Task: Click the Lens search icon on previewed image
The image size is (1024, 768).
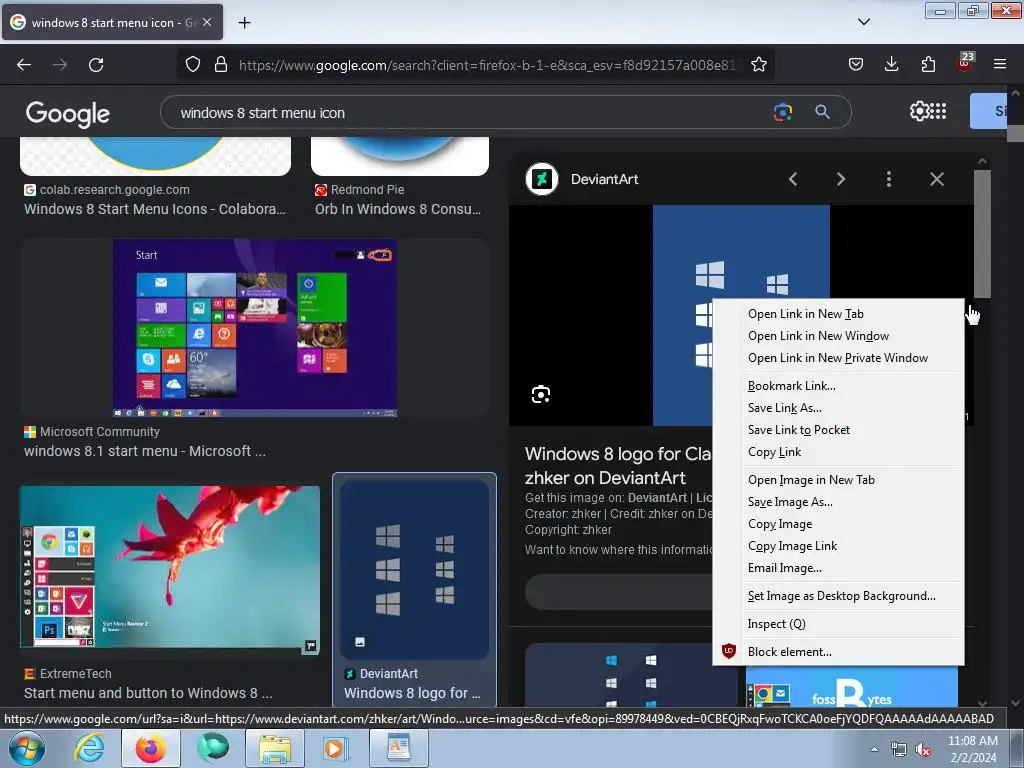Action: (541, 394)
